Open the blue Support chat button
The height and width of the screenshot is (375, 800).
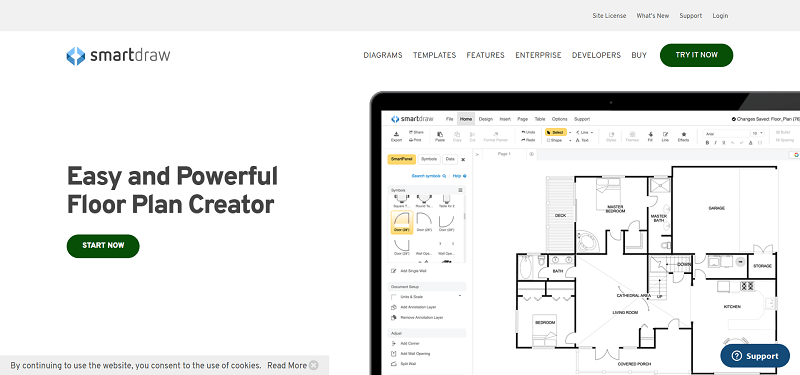point(755,356)
